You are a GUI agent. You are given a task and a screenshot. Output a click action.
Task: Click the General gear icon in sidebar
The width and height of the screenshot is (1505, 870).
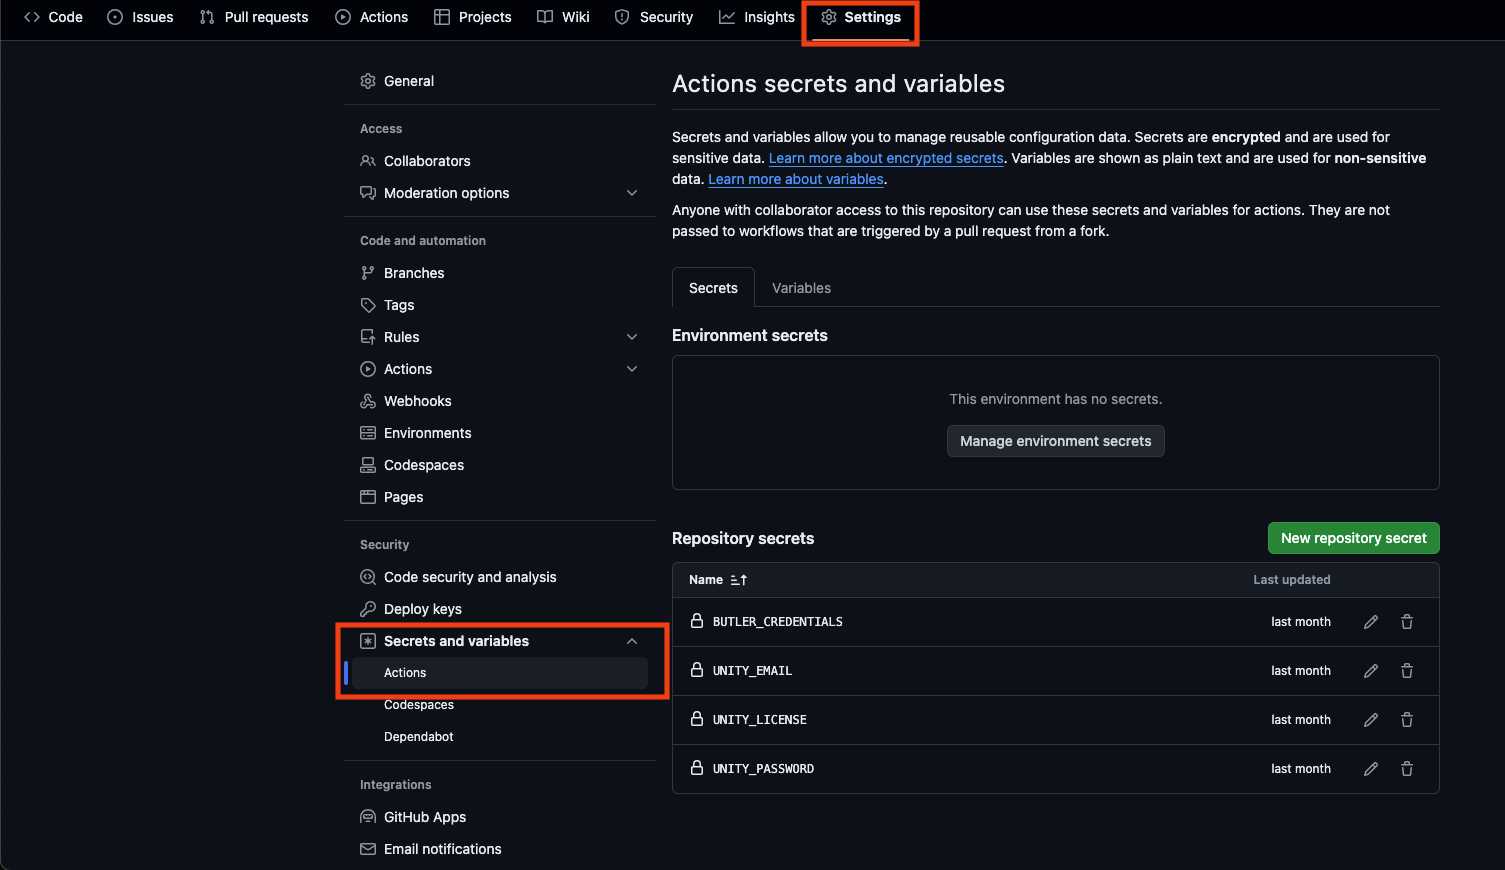tap(368, 81)
